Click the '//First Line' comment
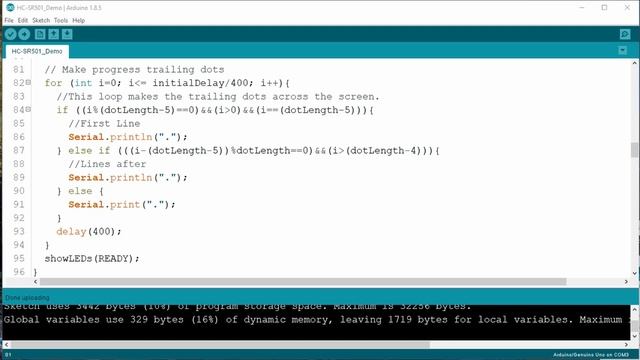The height and width of the screenshot is (360, 640). click(104, 123)
